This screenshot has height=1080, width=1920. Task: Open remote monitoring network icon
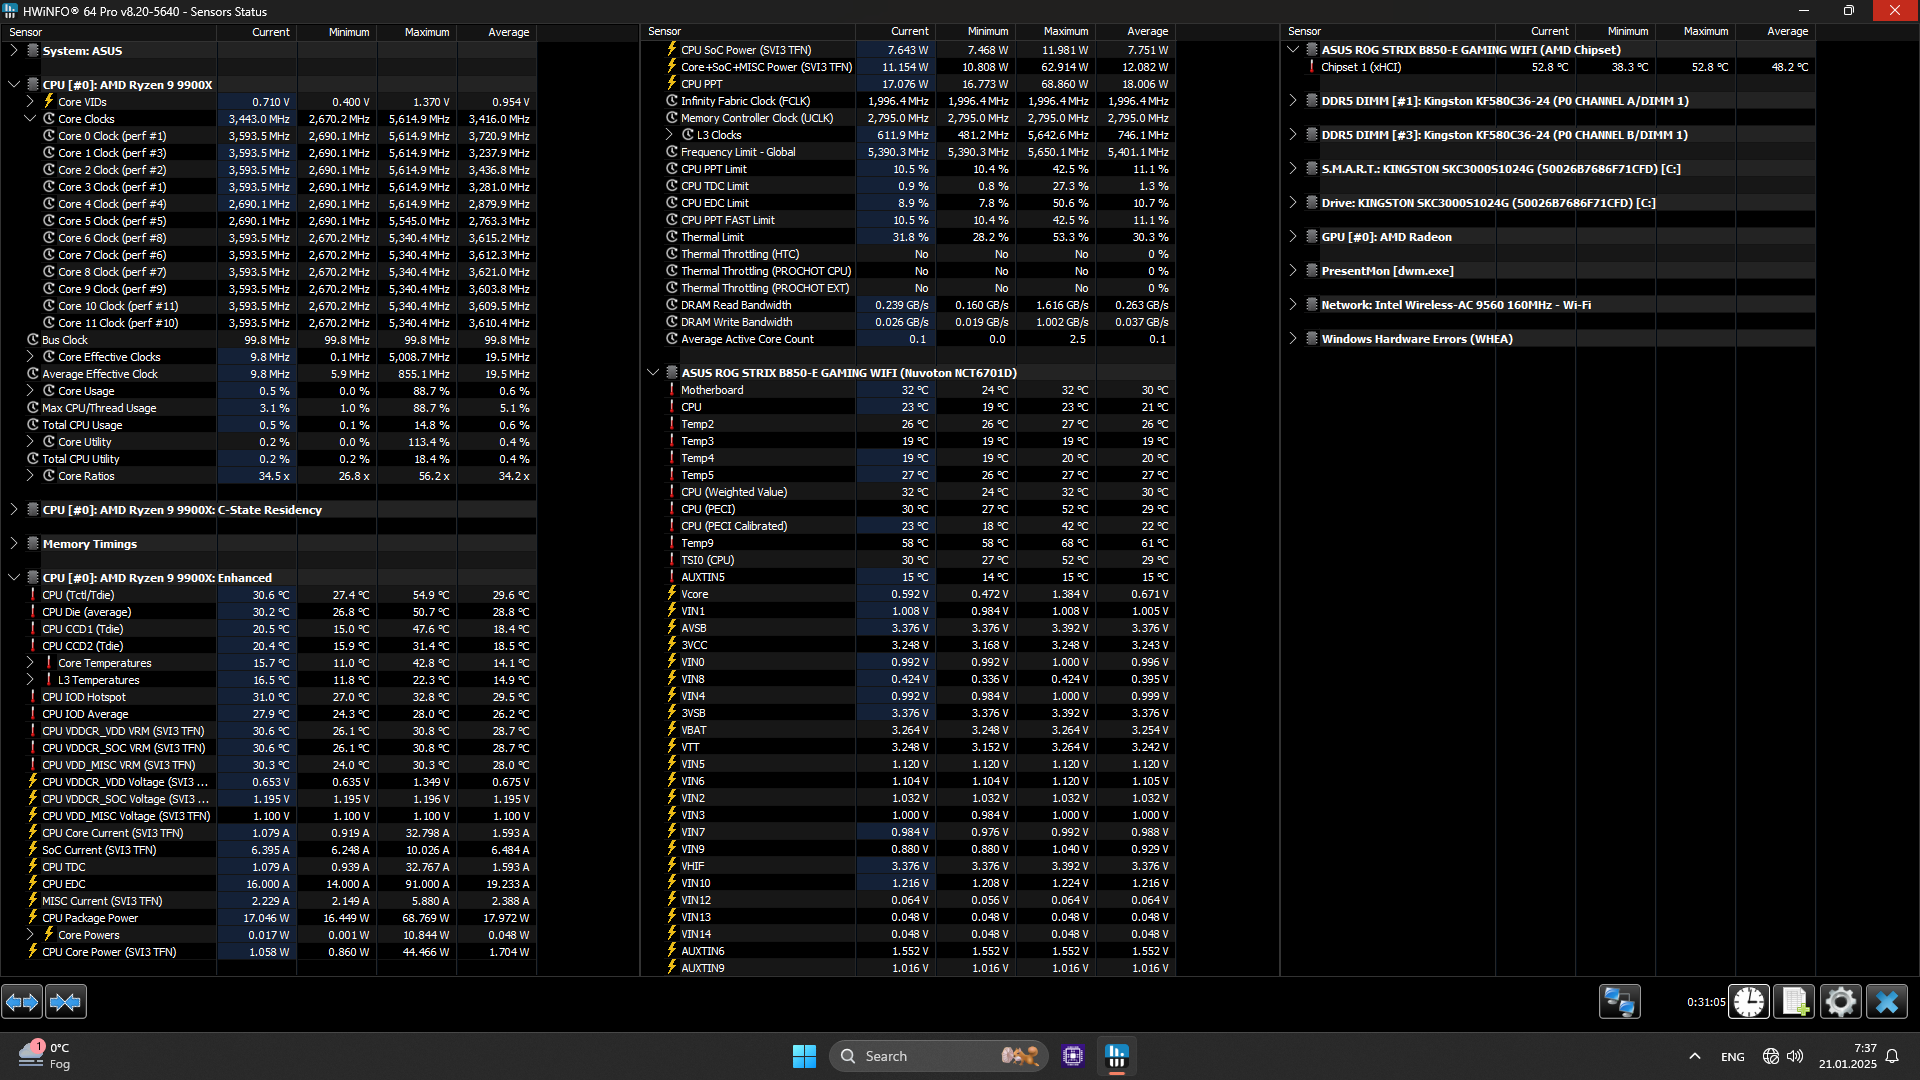[x=1619, y=1001]
